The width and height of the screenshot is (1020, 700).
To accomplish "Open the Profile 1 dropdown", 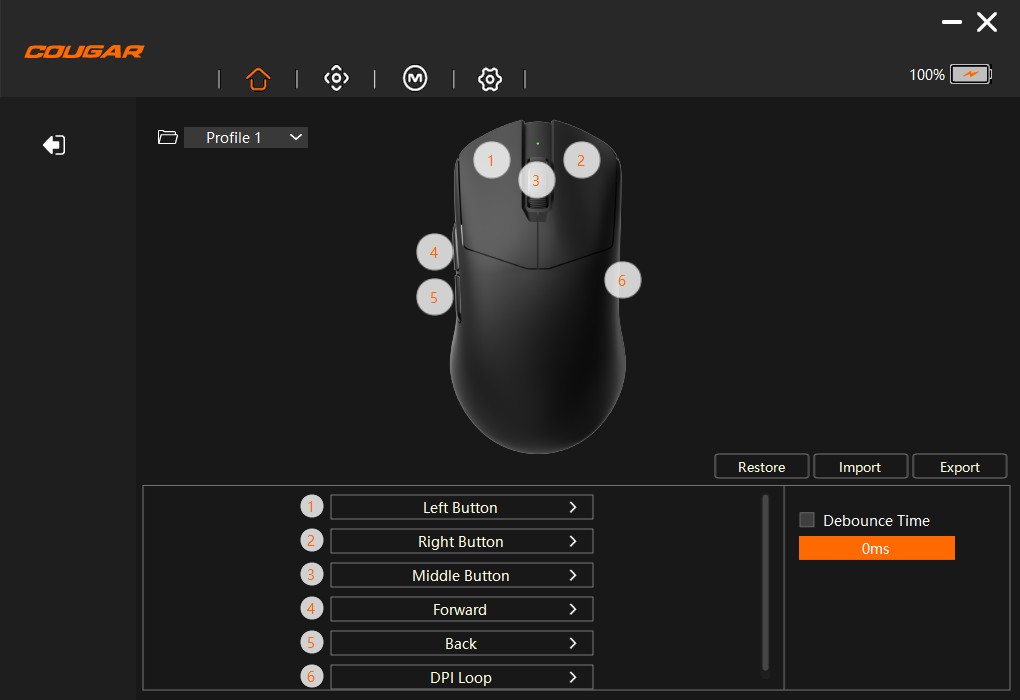I will click(x=246, y=137).
